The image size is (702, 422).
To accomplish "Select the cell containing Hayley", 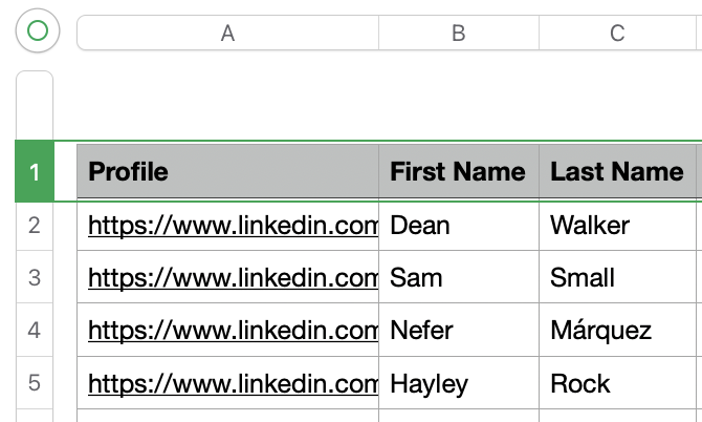I will tap(459, 383).
